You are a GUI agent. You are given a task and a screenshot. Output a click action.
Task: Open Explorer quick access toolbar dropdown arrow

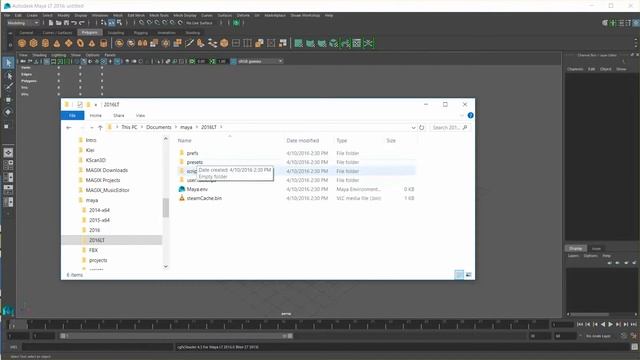point(96,105)
